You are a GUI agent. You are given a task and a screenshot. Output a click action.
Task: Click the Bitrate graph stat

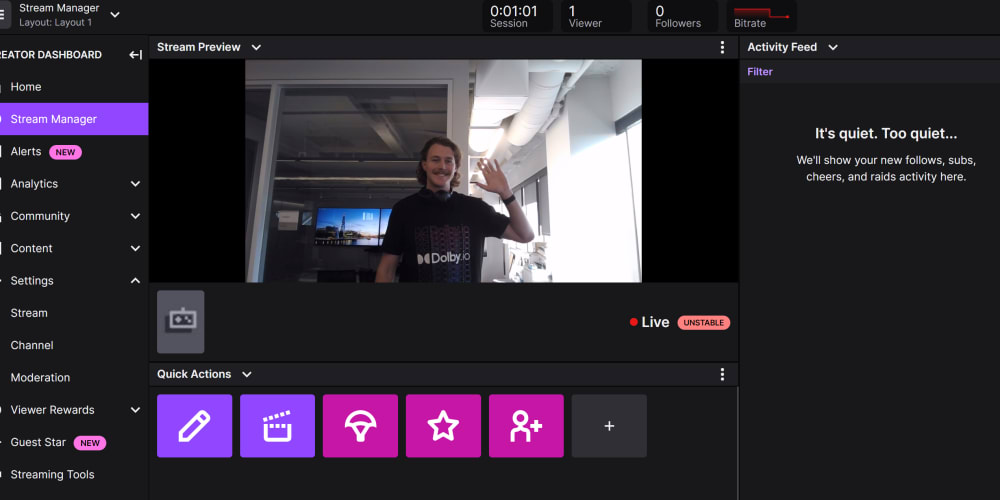coord(761,16)
